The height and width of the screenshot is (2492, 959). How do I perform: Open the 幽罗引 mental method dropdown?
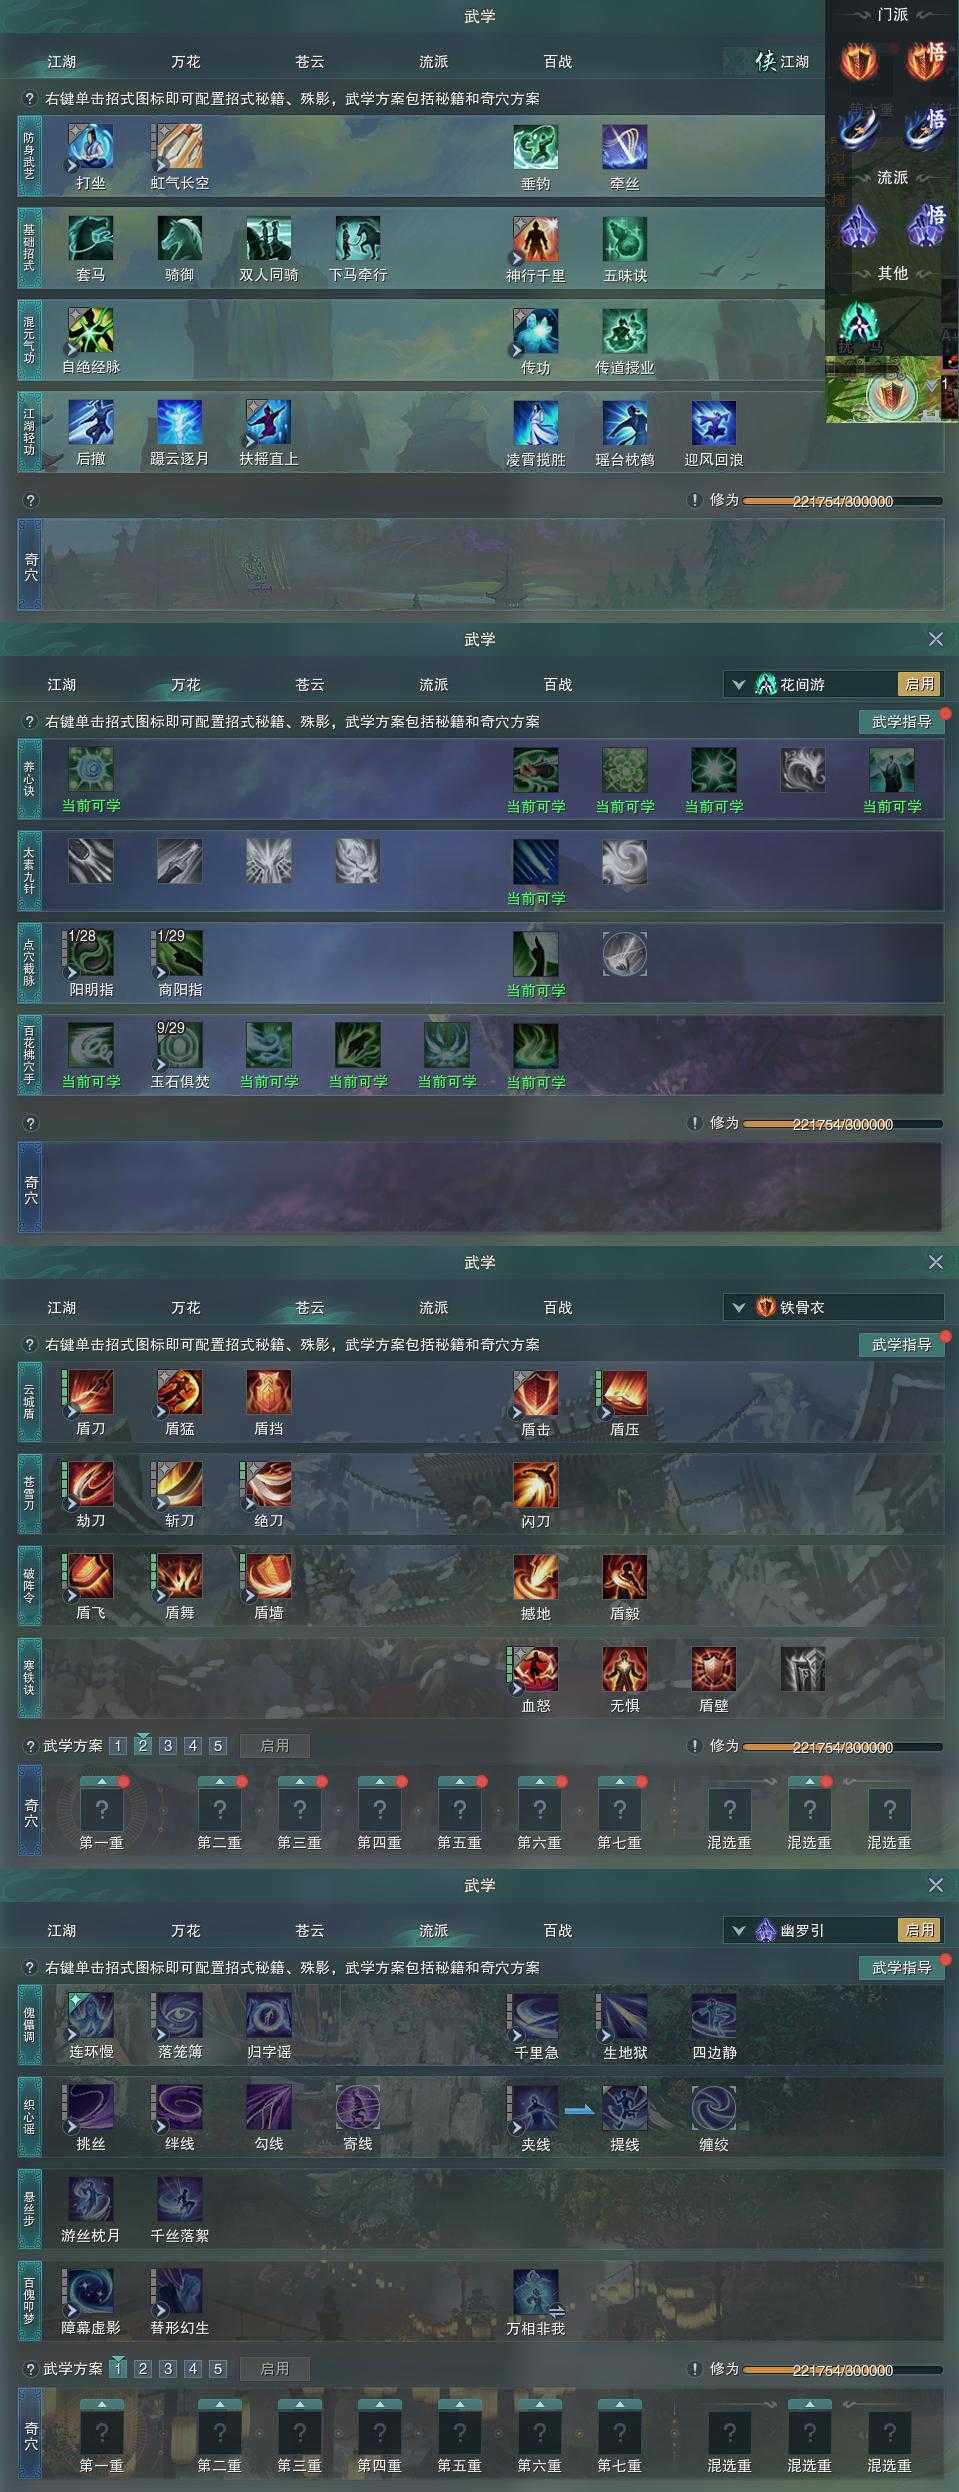pyautogui.click(x=739, y=1931)
